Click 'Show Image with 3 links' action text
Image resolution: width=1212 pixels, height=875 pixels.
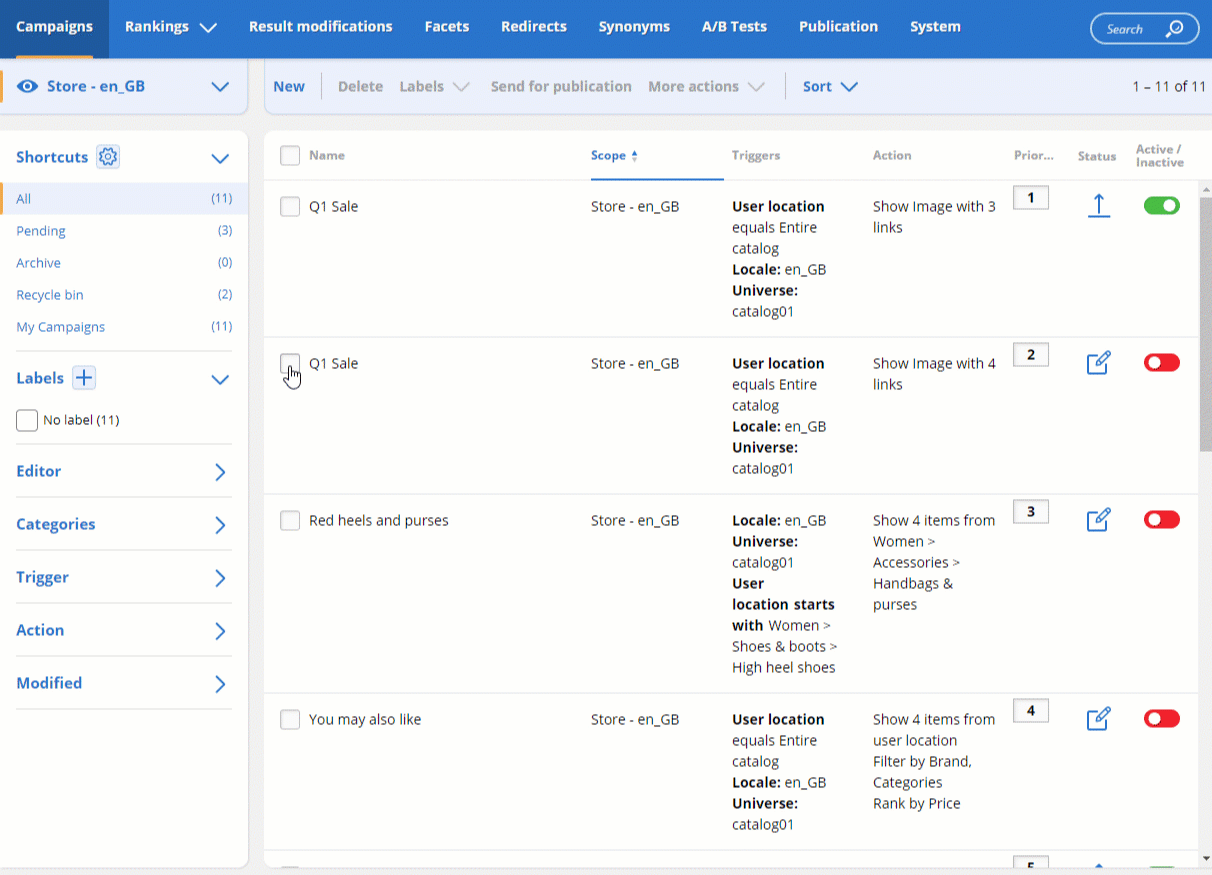coord(934,217)
